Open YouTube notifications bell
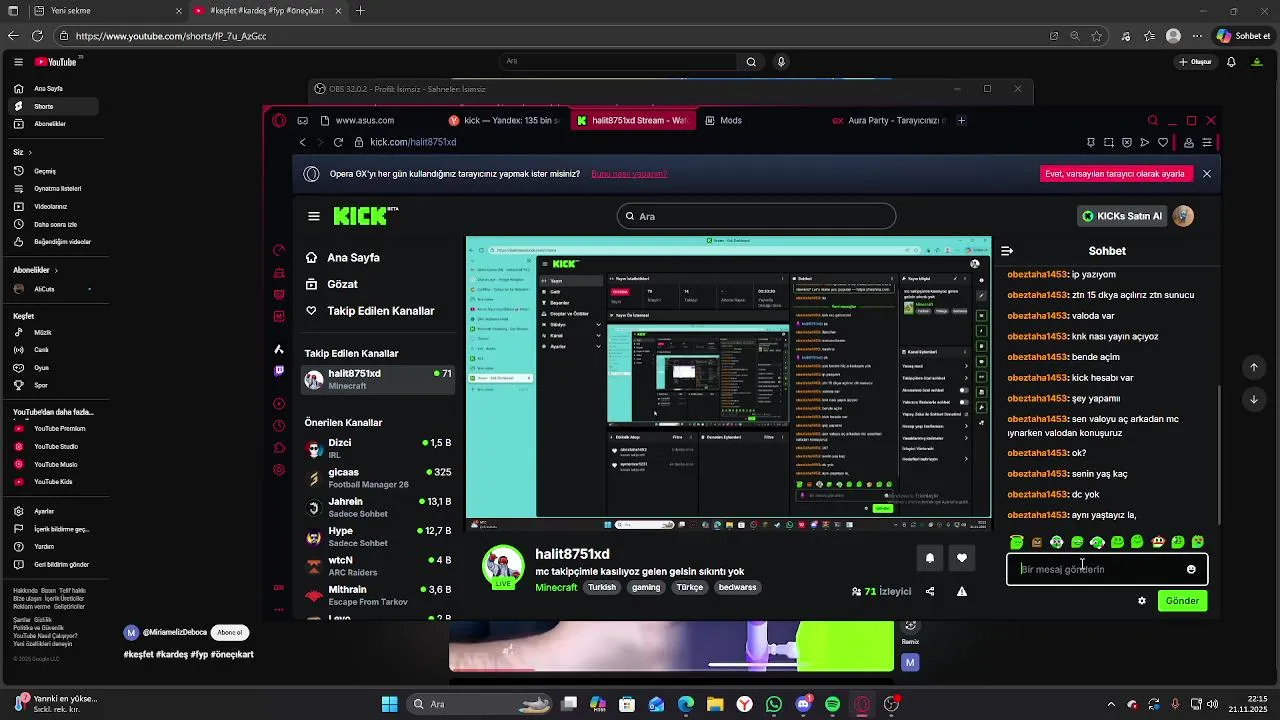The image size is (1280, 720). click(x=1231, y=62)
